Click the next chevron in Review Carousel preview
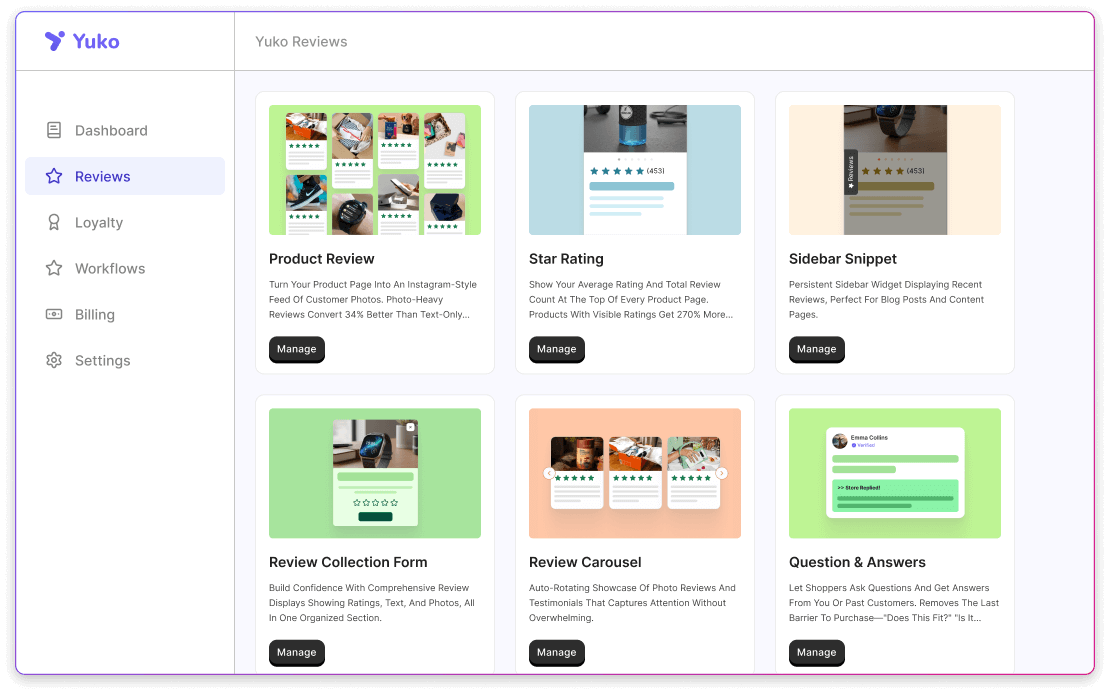Screen dimensions: 1110x694 [721, 473]
